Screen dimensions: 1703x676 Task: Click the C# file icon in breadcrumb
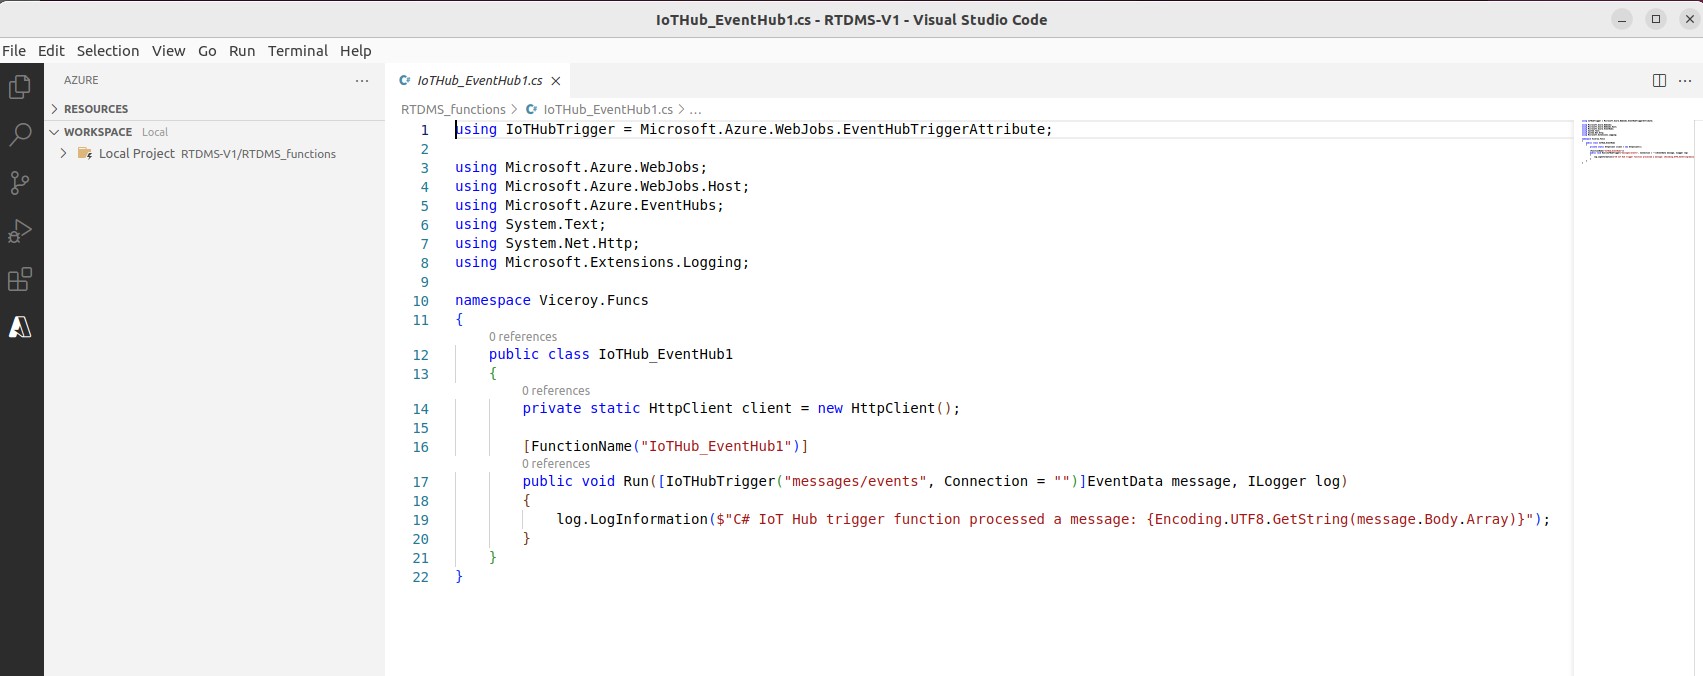[533, 109]
